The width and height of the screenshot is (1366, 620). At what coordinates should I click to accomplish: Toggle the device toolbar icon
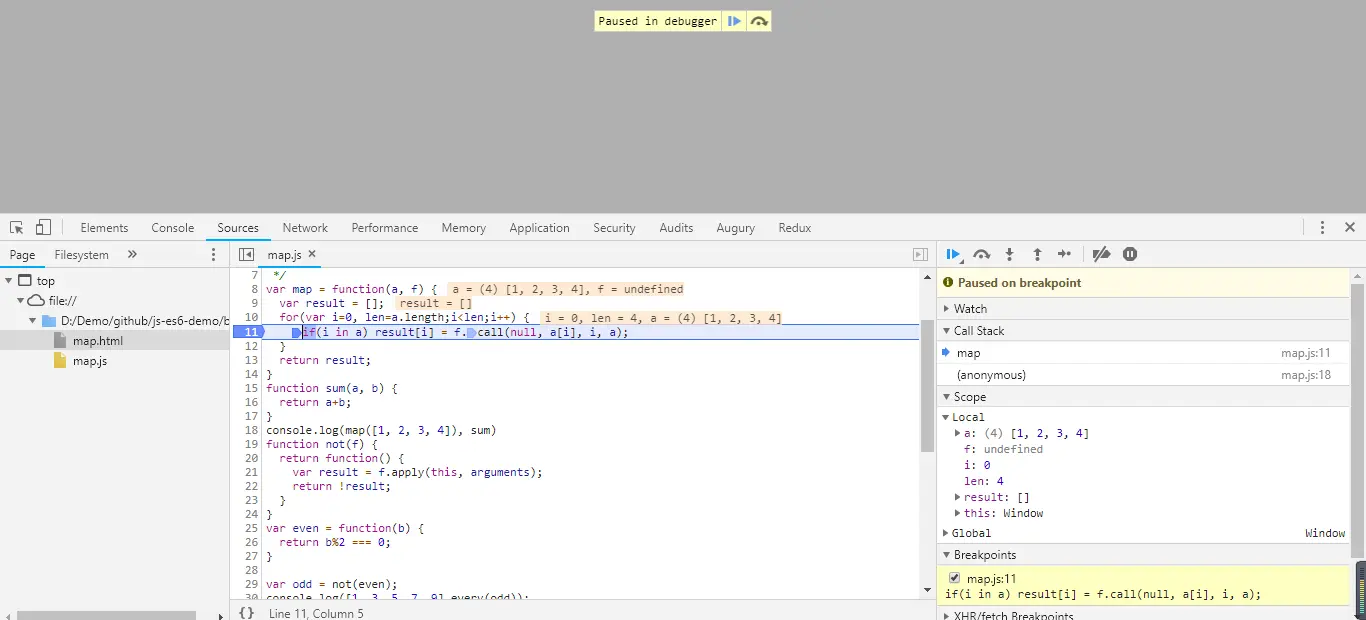click(x=43, y=228)
